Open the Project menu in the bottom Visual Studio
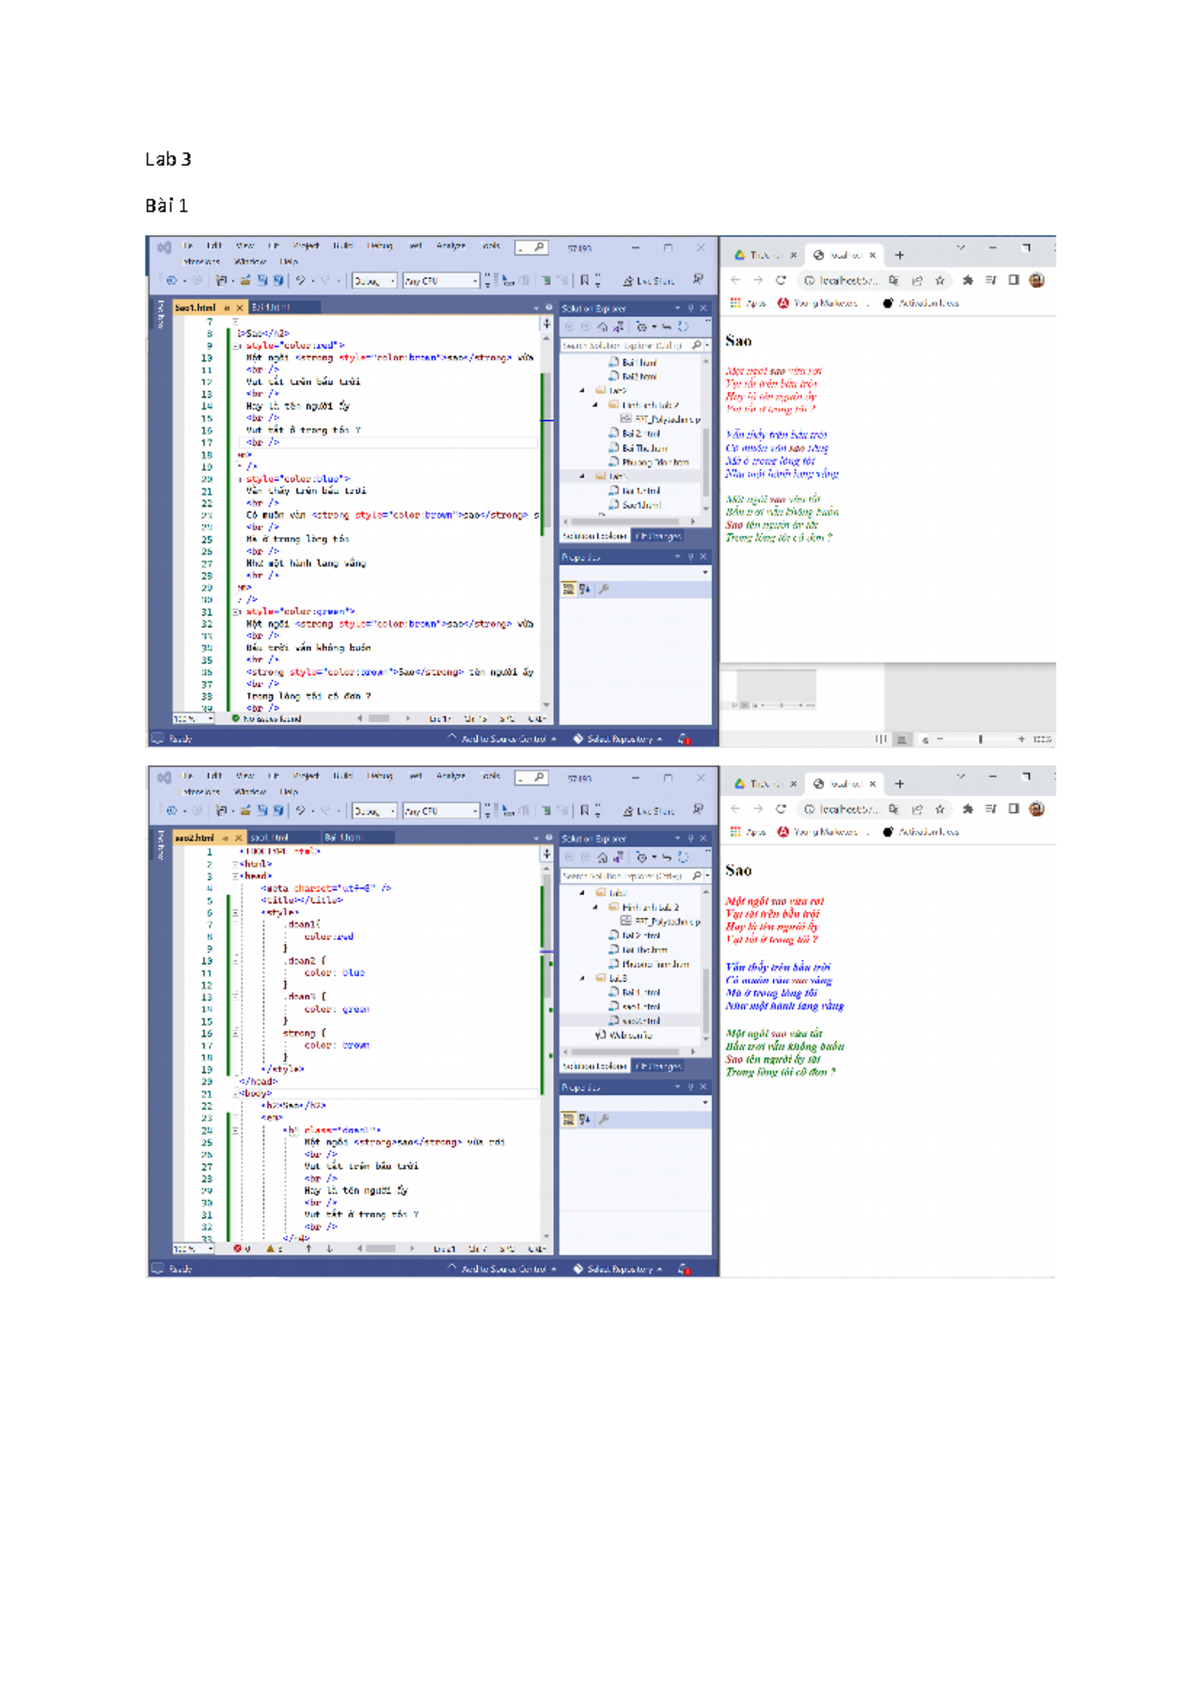Image resolution: width=1200 pixels, height=1698 pixels. point(306,776)
